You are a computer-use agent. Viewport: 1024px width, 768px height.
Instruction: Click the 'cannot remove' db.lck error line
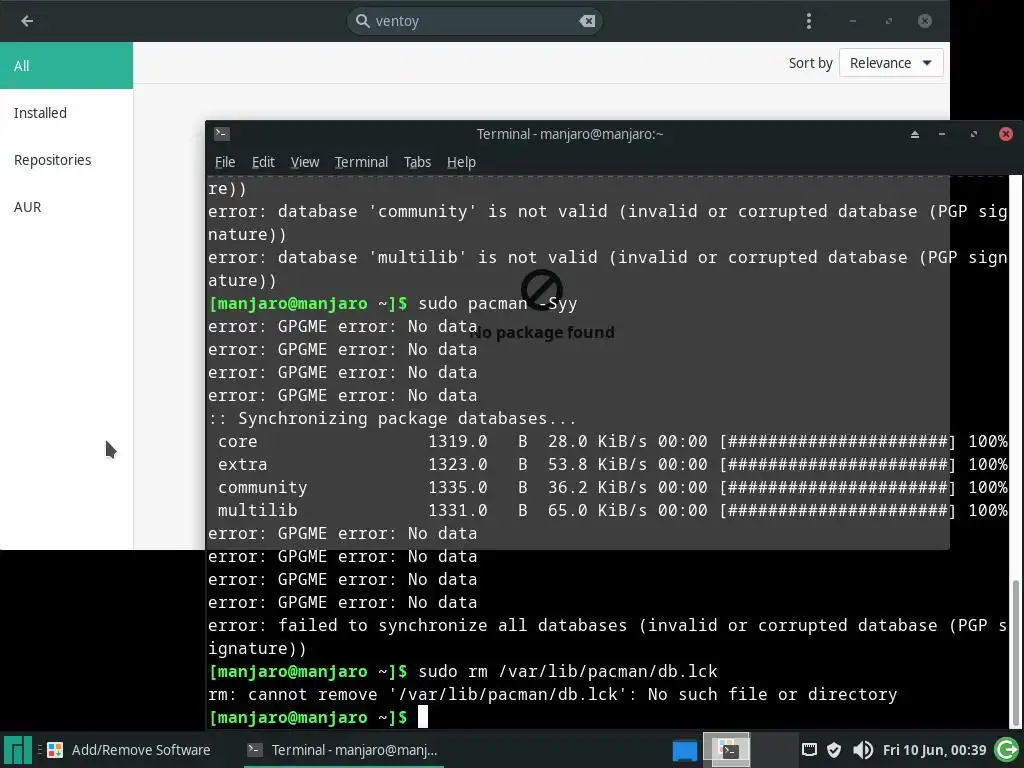pos(552,694)
